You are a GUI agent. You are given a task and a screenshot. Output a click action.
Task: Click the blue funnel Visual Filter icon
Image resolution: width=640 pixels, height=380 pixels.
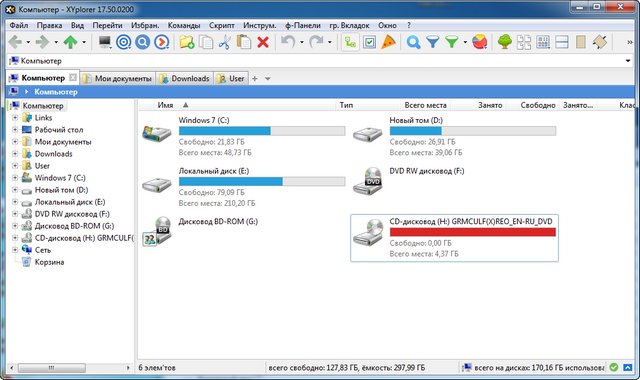433,42
